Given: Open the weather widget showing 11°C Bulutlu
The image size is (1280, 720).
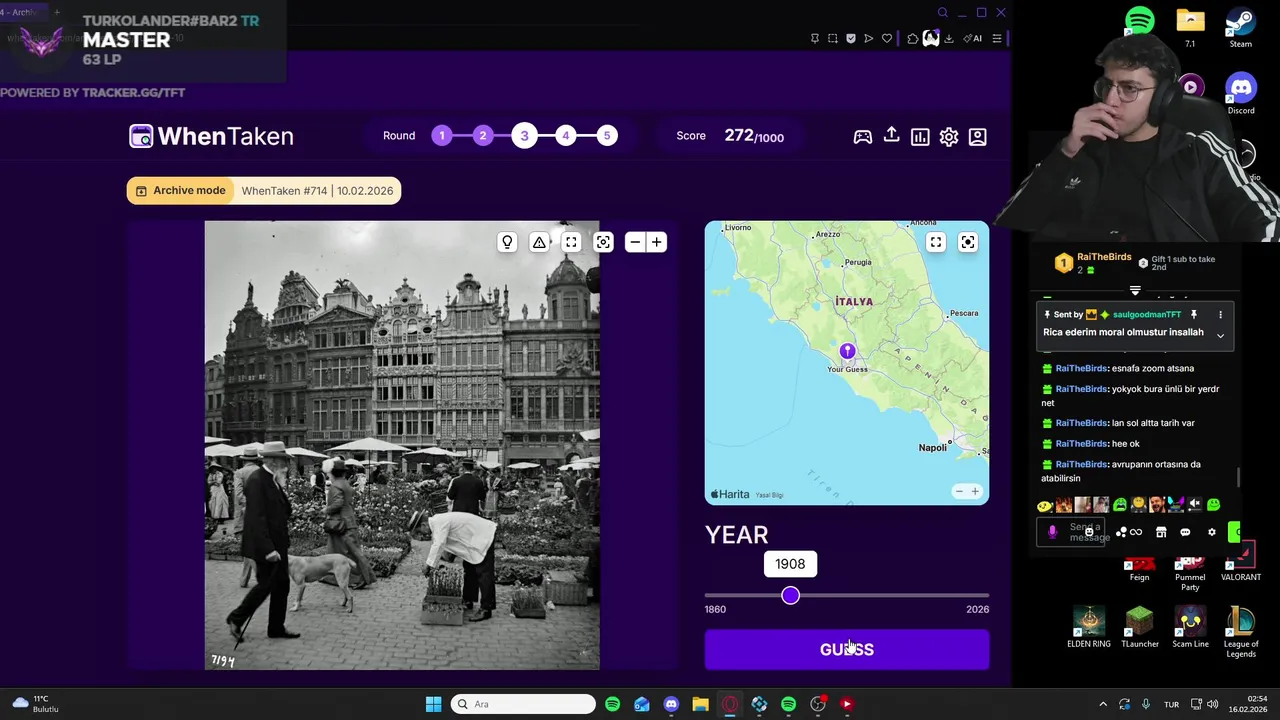Looking at the screenshot, I should coord(36,704).
